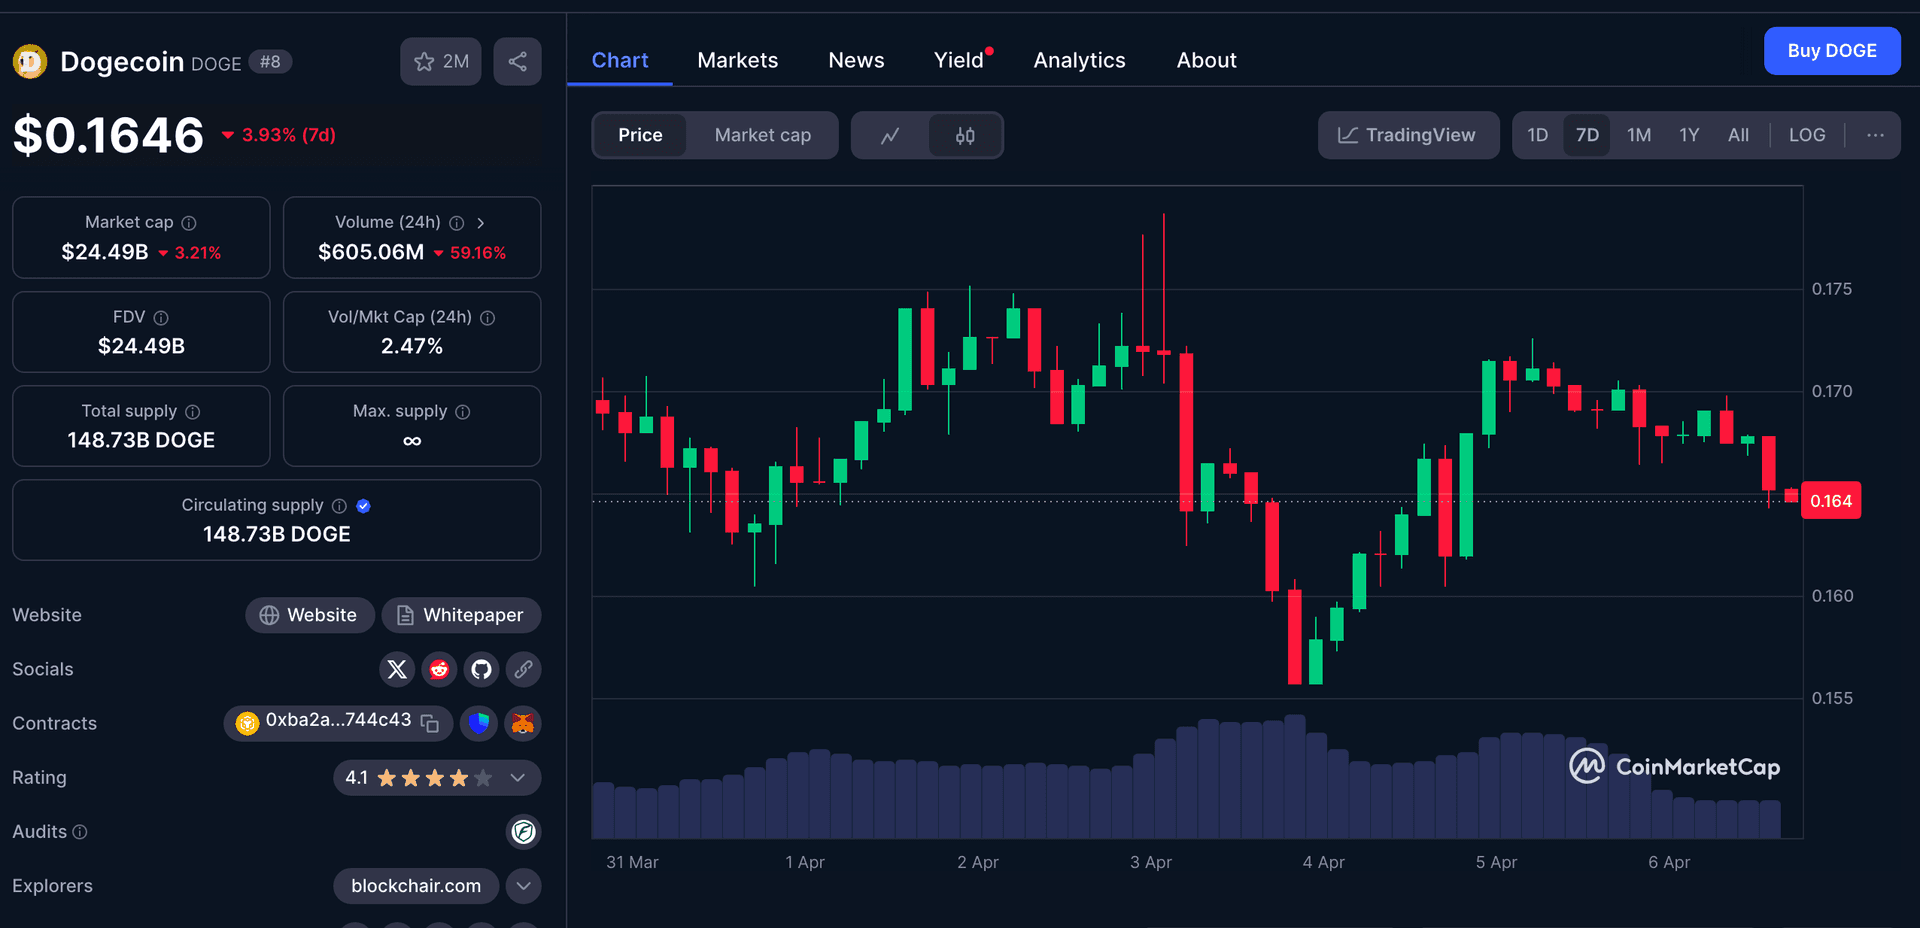This screenshot has width=1920, height=928.
Task: Open the GitHub source code link
Action: 481,669
